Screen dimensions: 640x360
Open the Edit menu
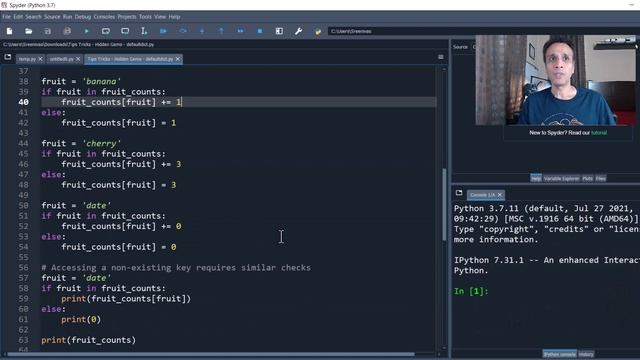tap(18, 17)
